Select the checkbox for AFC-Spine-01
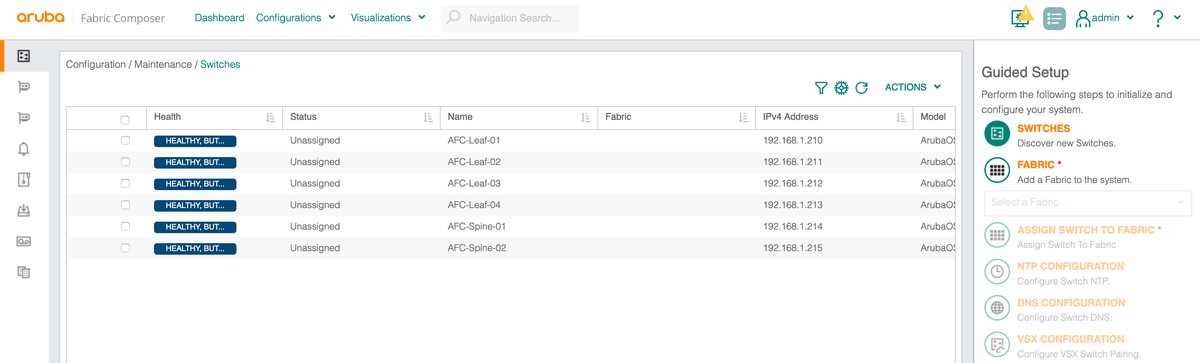This screenshot has width=1200, height=363. coord(125,226)
